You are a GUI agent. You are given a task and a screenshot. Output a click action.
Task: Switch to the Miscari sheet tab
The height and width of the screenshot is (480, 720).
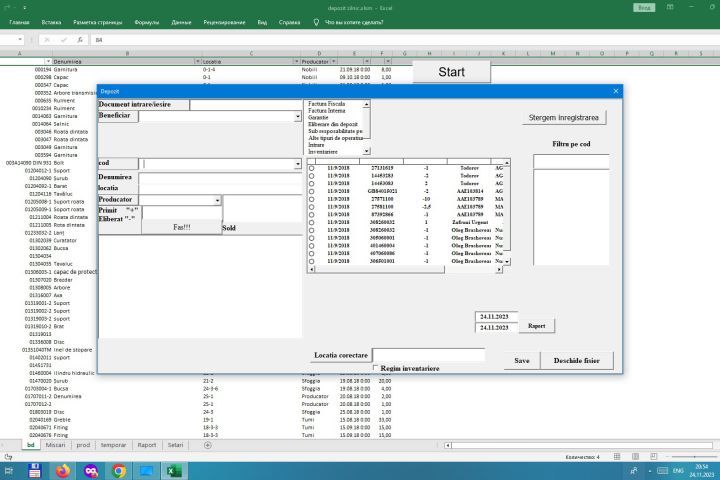click(56, 445)
